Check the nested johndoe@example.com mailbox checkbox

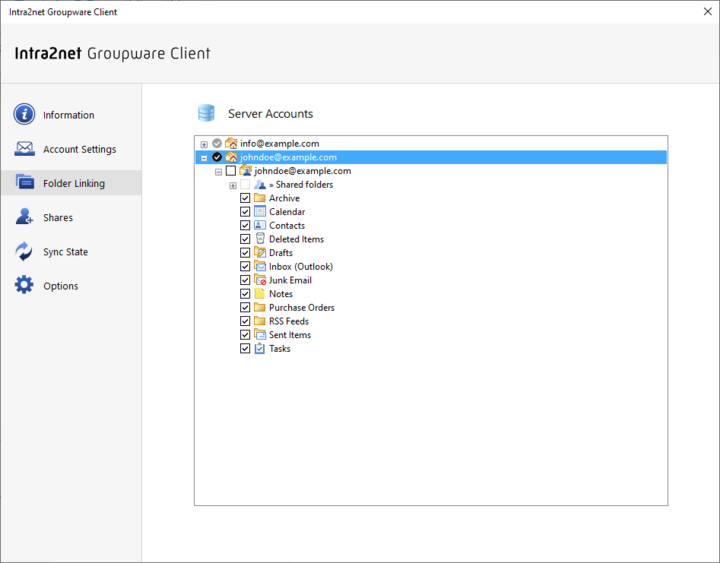click(231, 171)
